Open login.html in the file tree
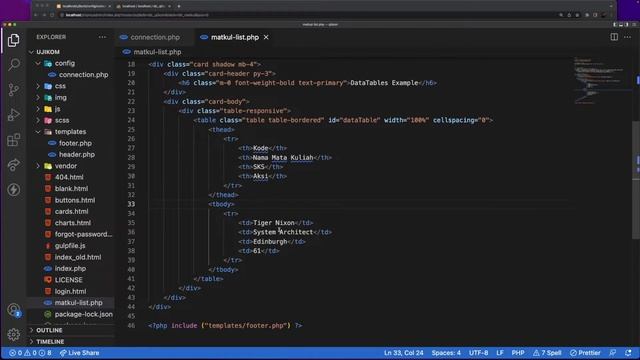Viewport: 640px width, 360px height. point(71,291)
